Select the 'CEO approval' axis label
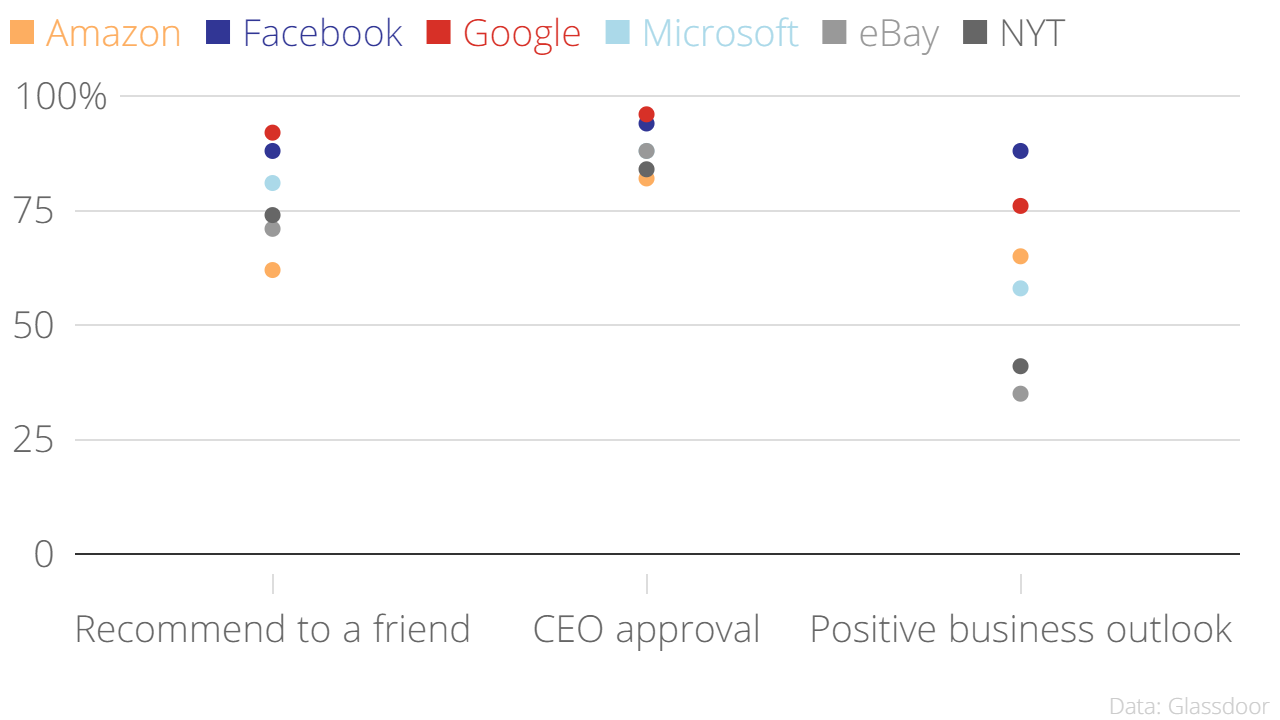 point(646,629)
